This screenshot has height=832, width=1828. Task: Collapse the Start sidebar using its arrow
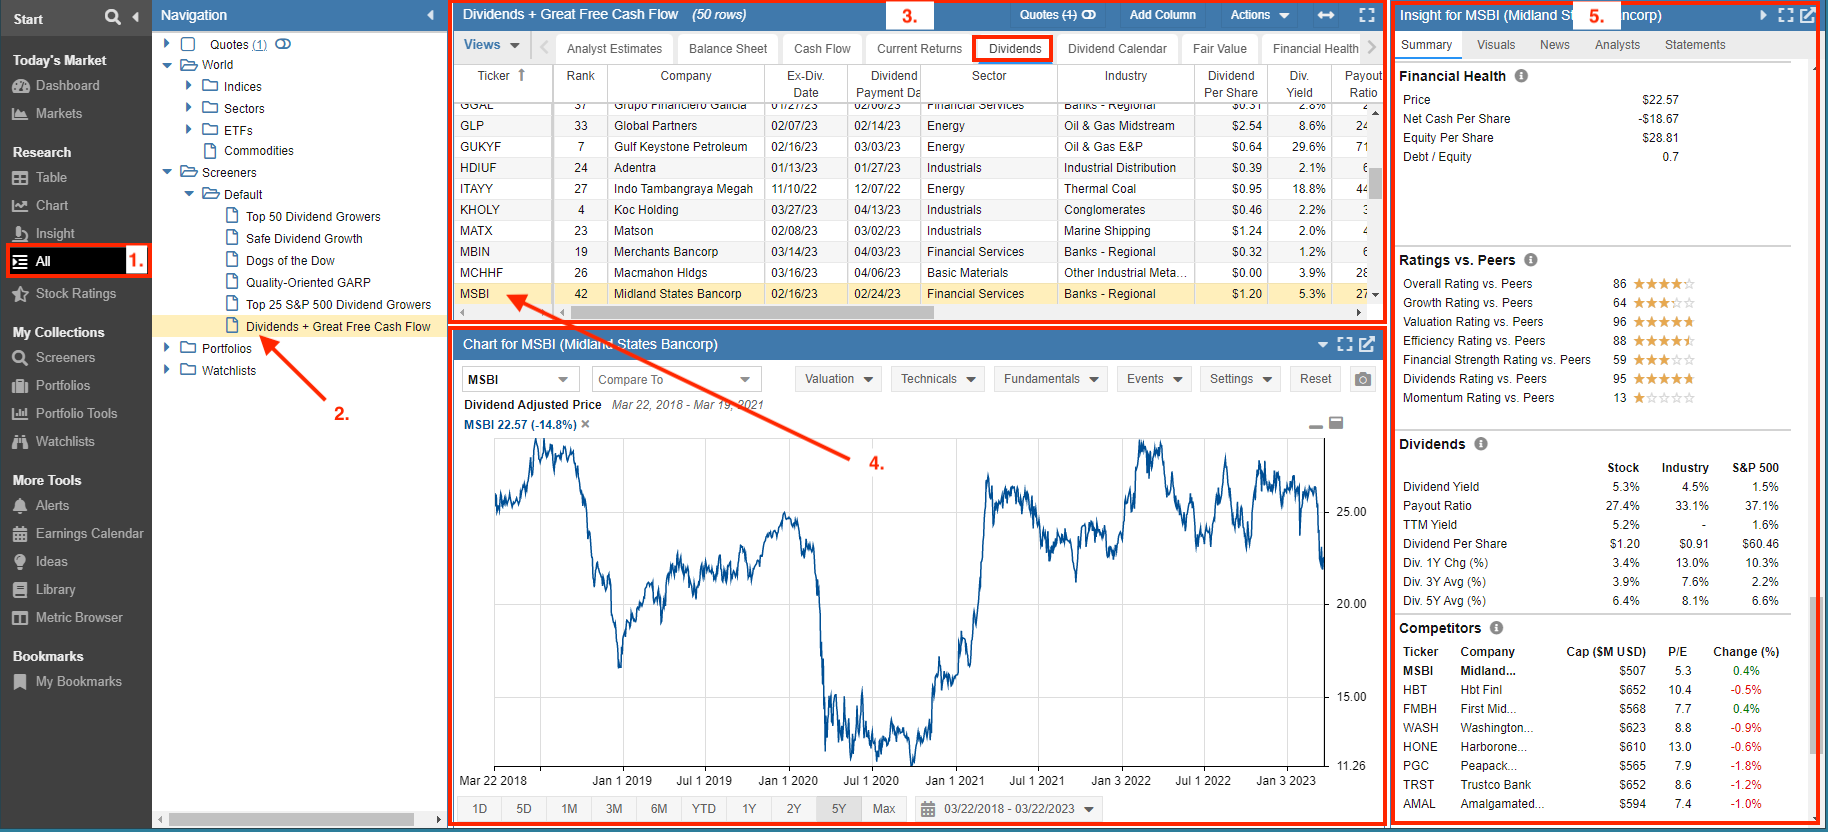(135, 17)
